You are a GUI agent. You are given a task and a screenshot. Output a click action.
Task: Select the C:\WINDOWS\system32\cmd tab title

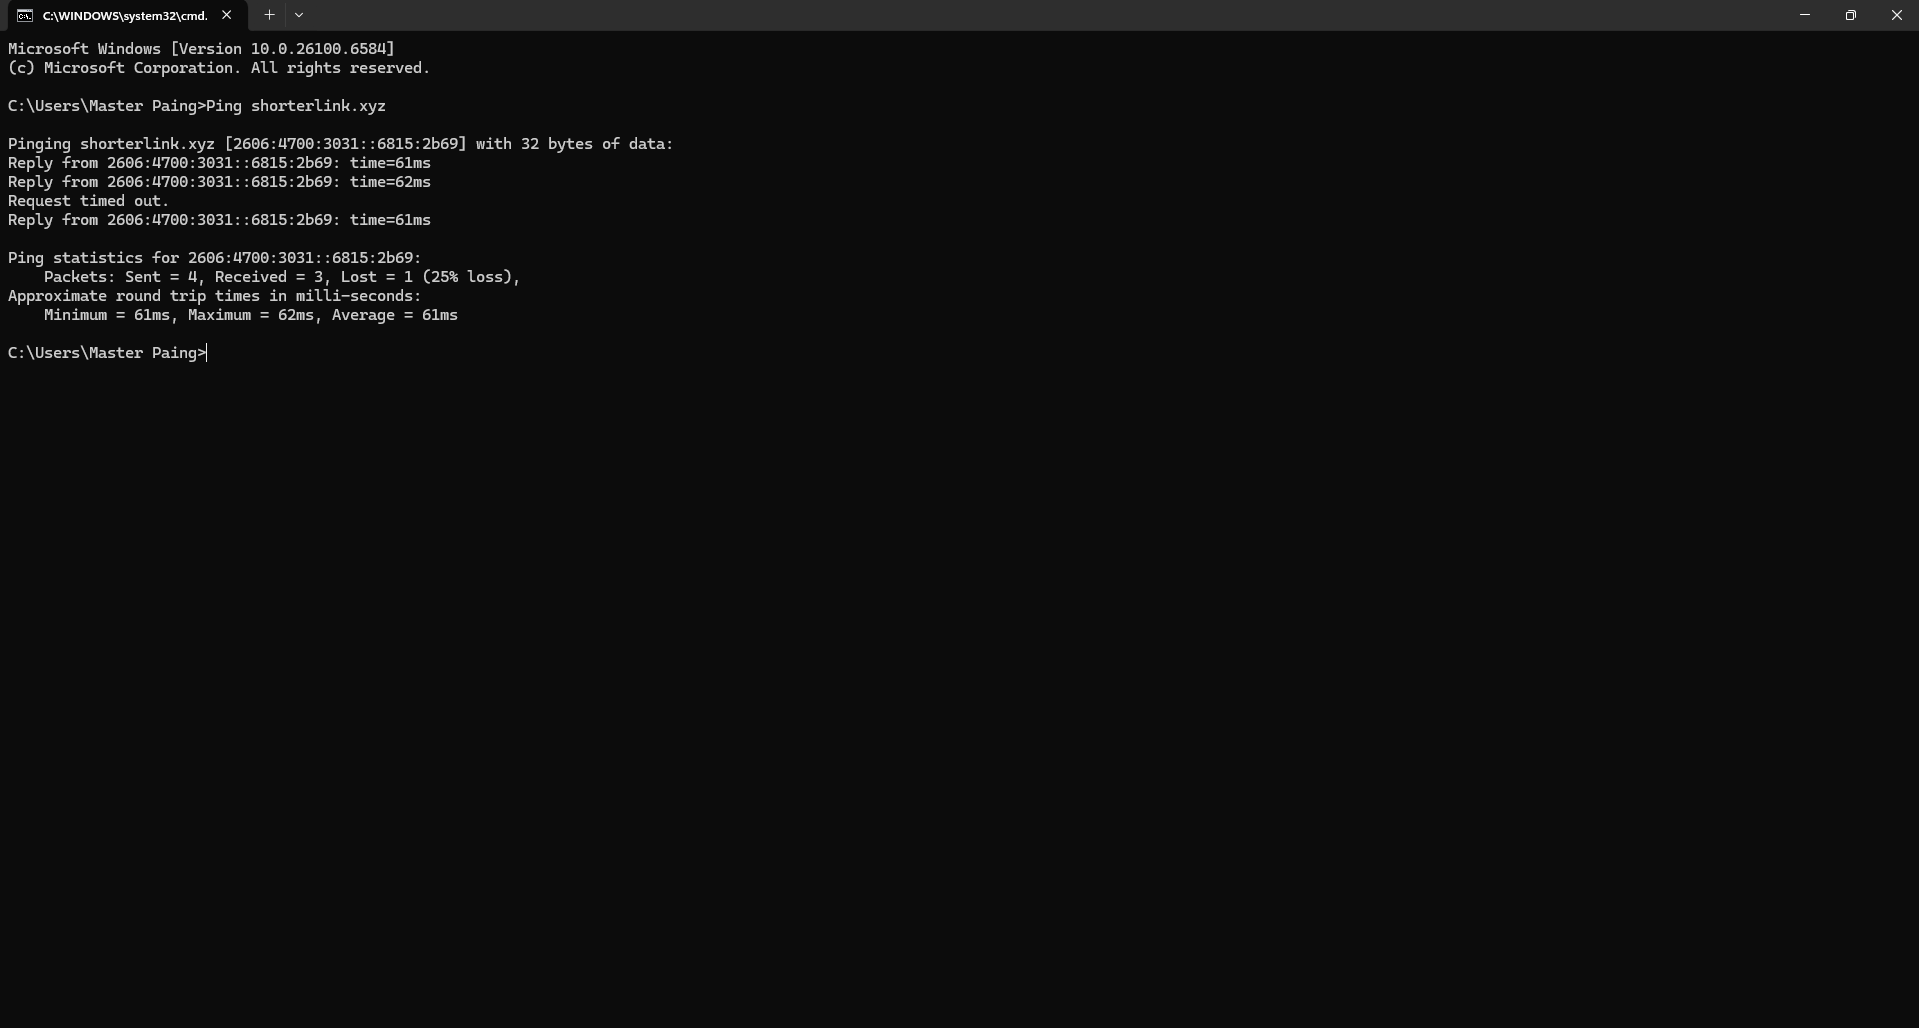[125, 16]
